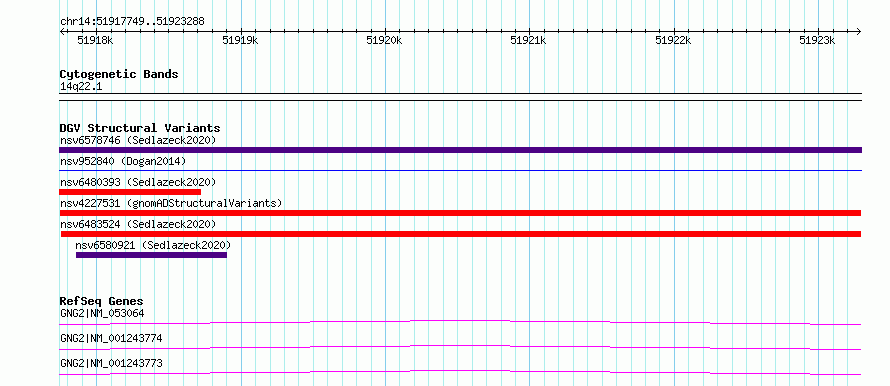Click the 51921k ruler tick label
Viewport: 890px width, 386px height.
click(x=528, y=40)
